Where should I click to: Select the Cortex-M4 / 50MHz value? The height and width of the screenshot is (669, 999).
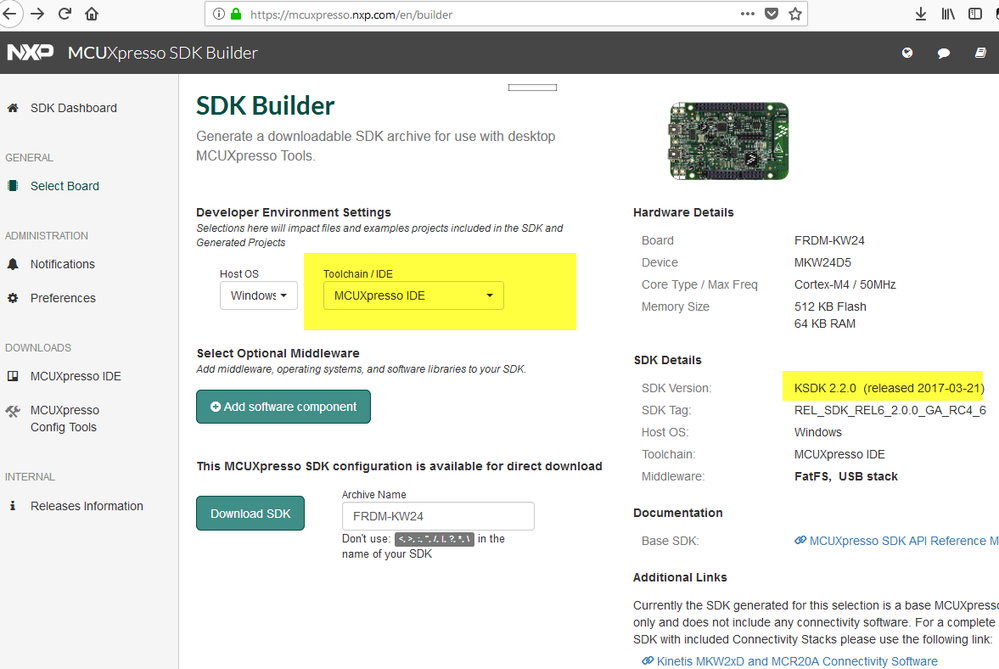click(x=845, y=284)
